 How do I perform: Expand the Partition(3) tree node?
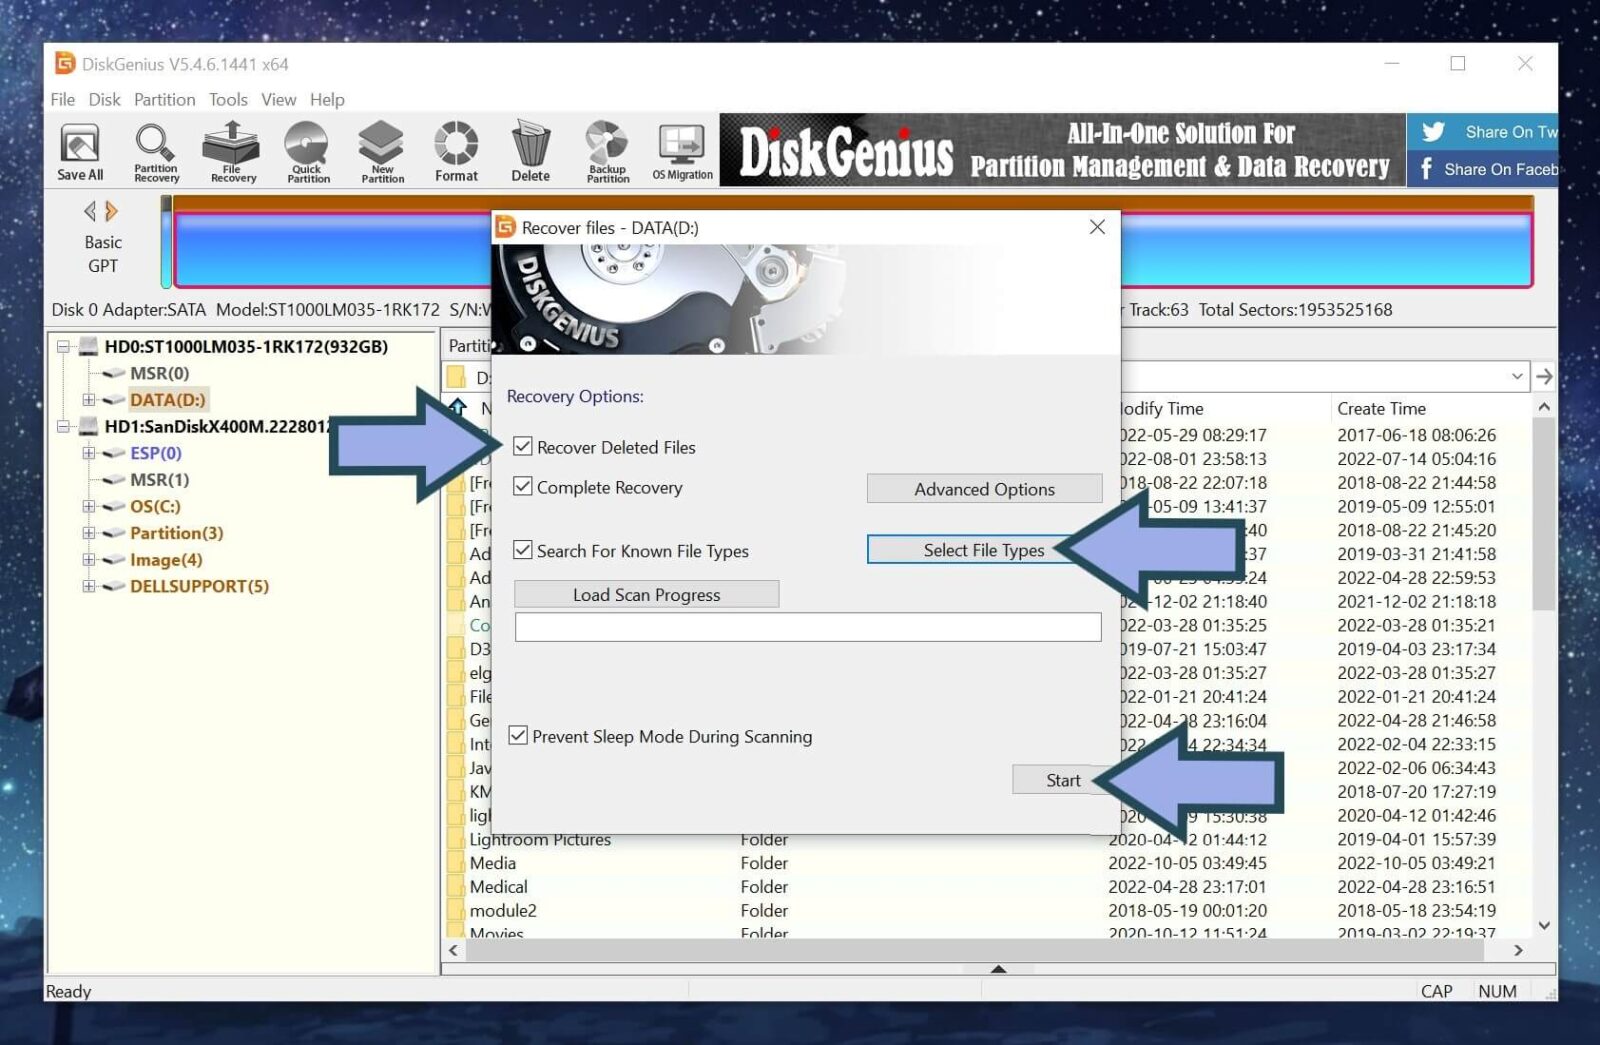pos(88,533)
